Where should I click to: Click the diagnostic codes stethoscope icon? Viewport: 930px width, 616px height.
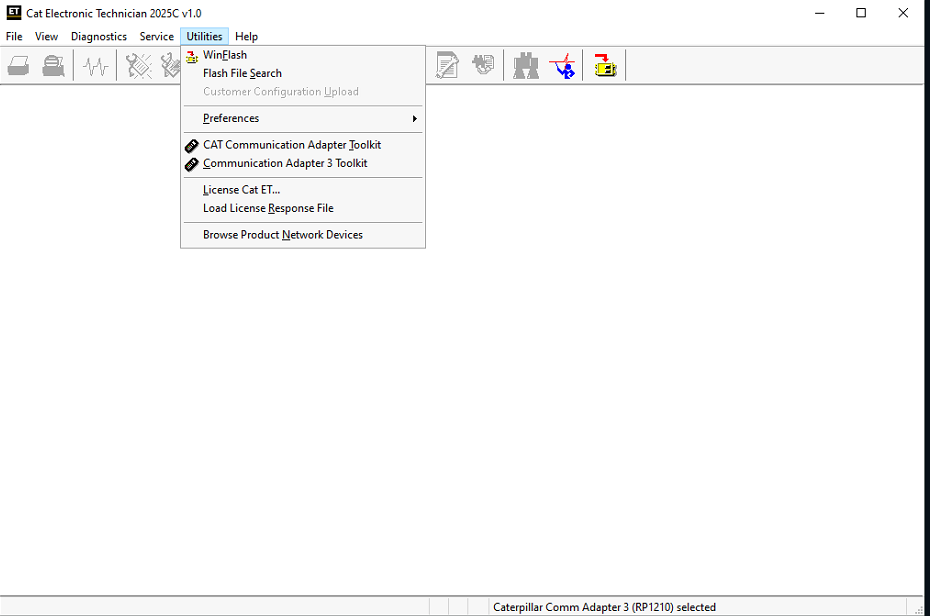(x=139, y=65)
